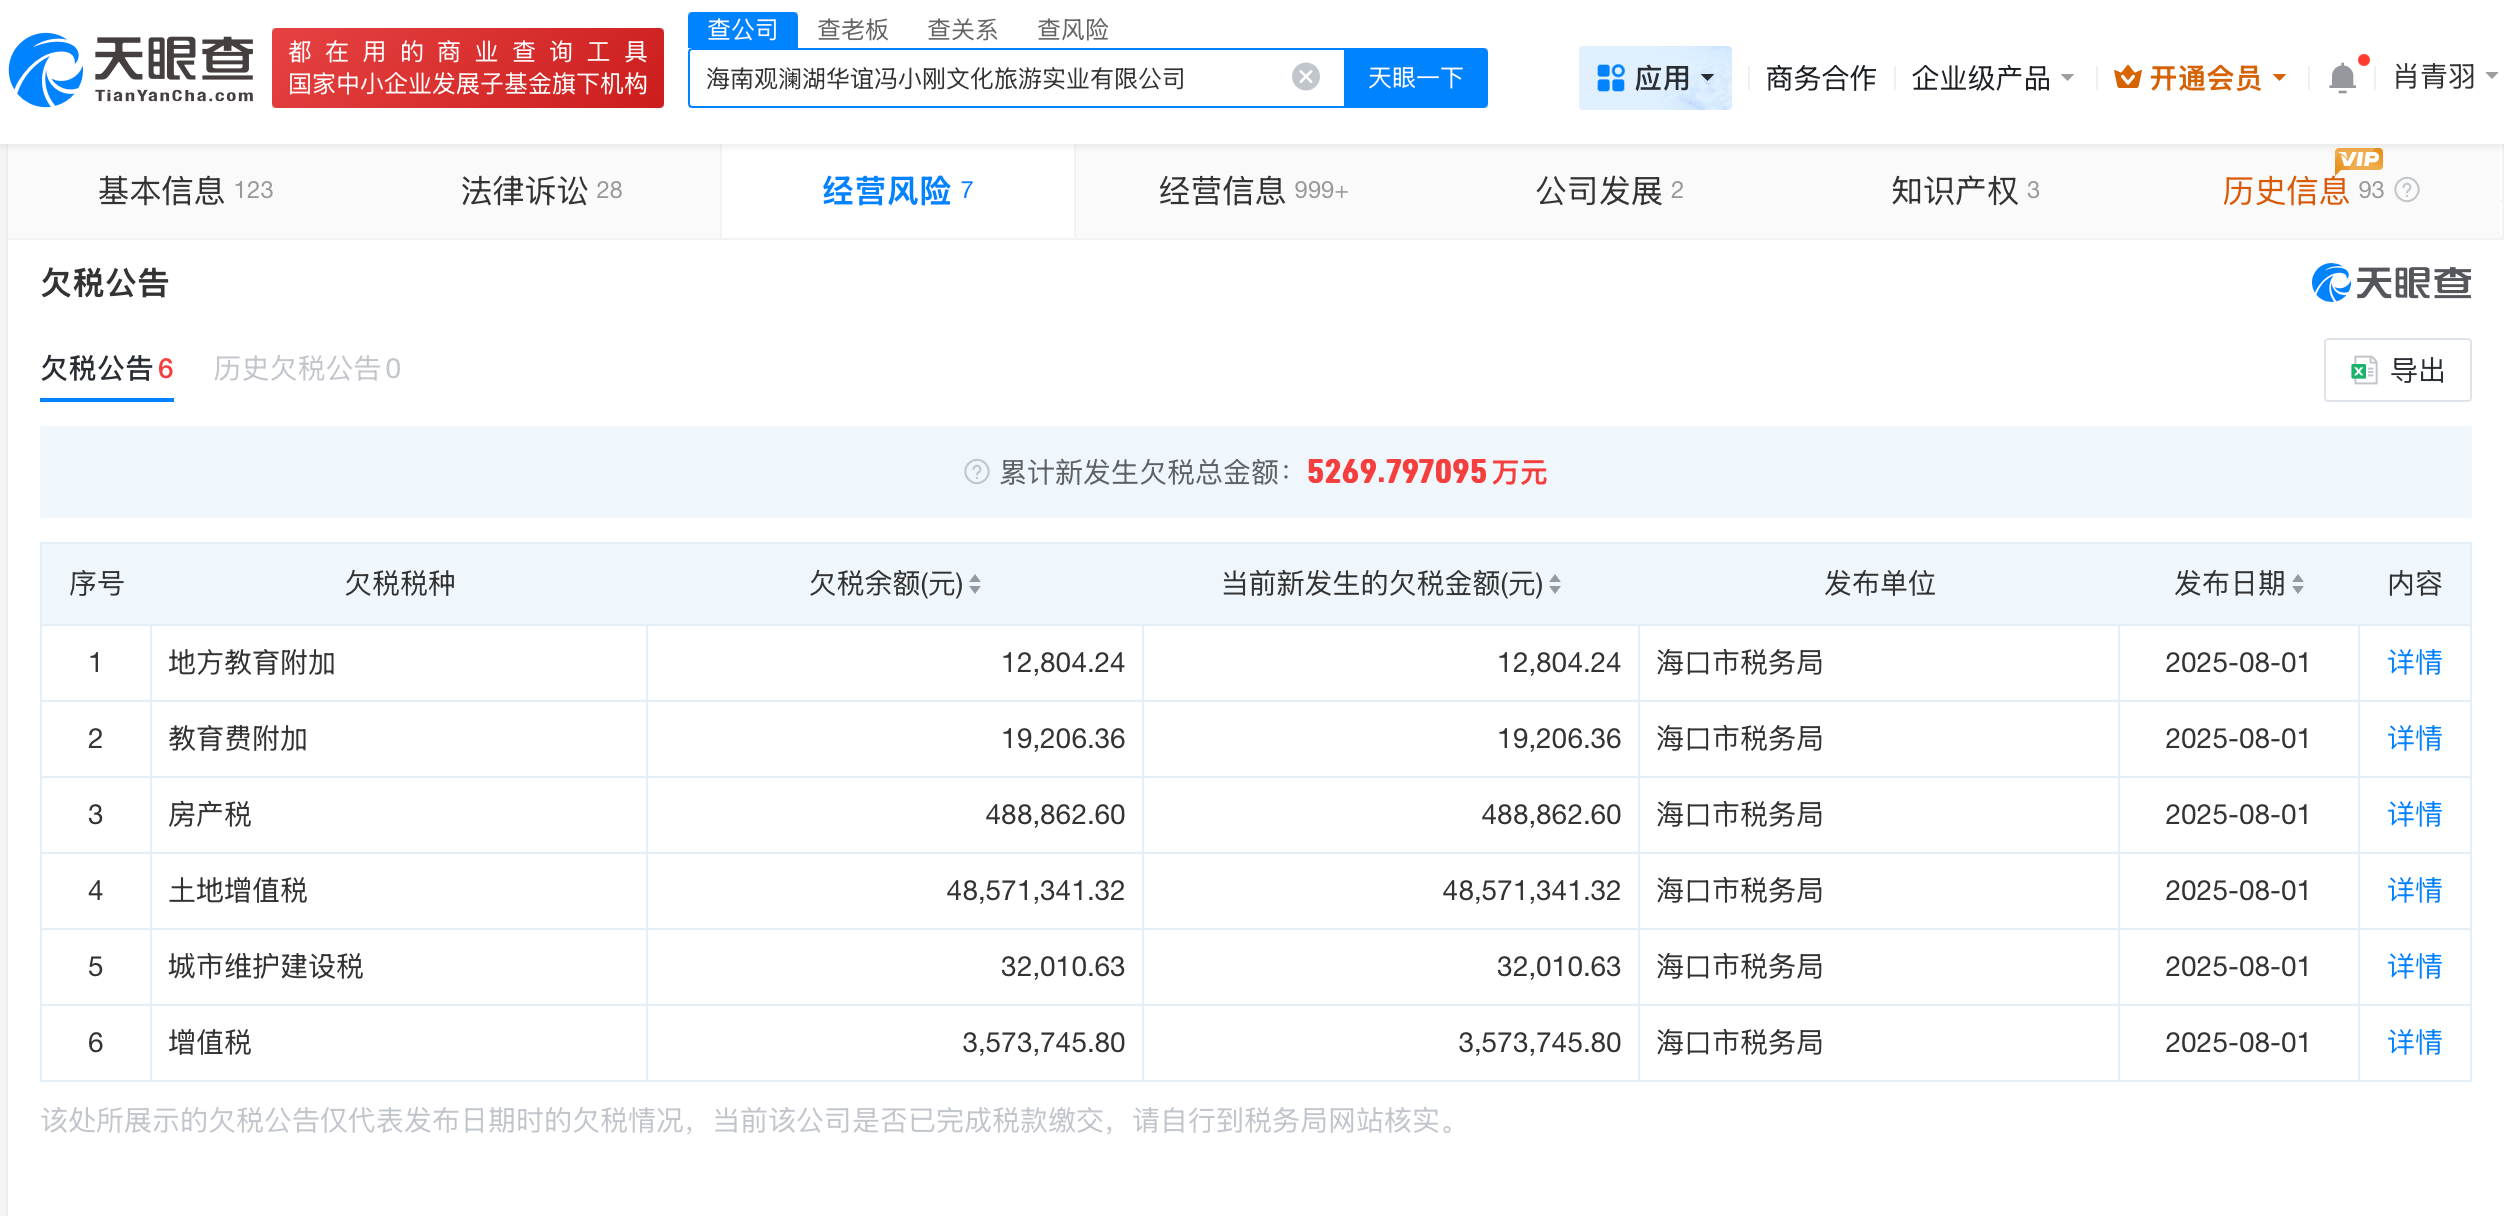Click the question mark icon after 历史信息

pos(2406,190)
